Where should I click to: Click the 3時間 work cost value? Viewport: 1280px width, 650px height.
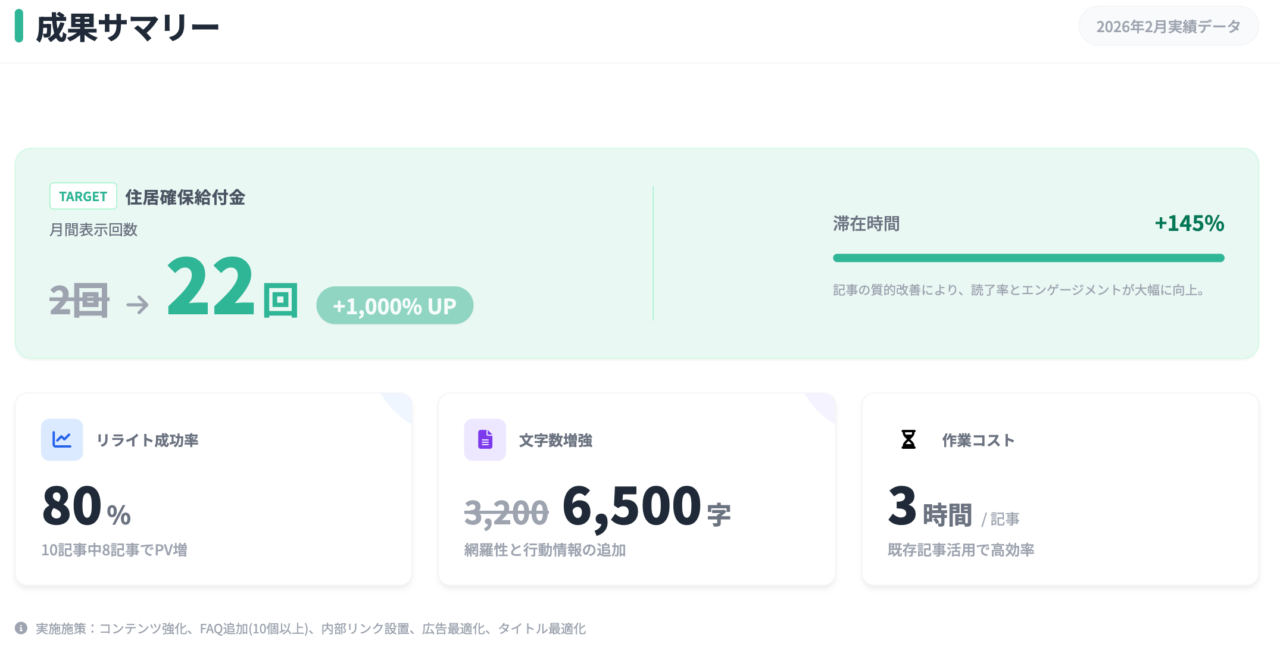[930, 507]
